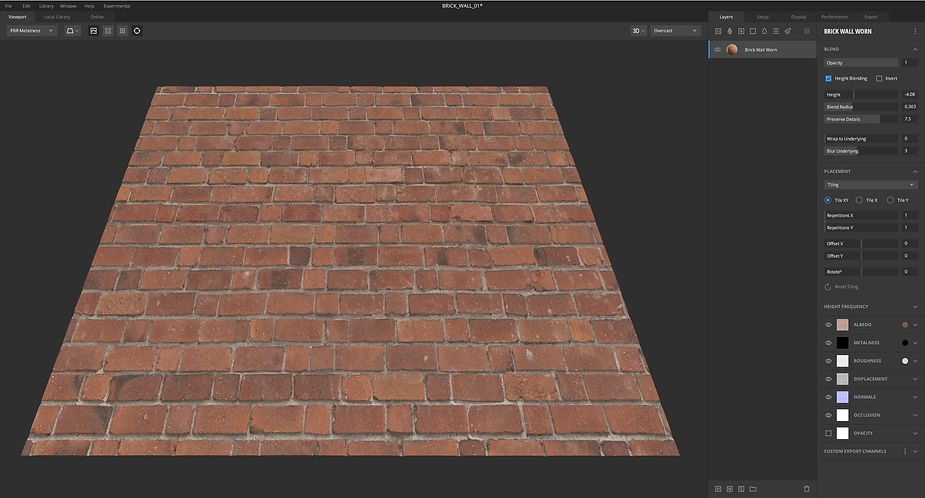Click the Height value field
This screenshot has width=925, height=498.
pyautogui.click(x=910, y=94)
